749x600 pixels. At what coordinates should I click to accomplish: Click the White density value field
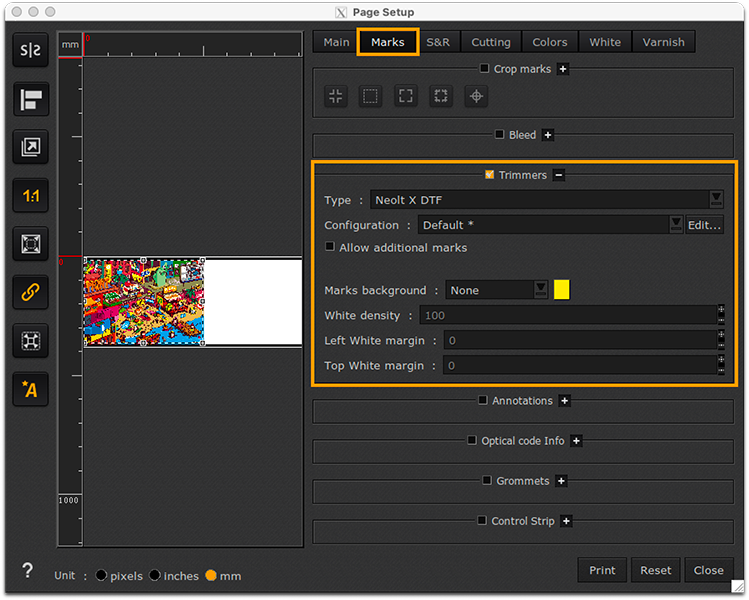coord(568,315)
